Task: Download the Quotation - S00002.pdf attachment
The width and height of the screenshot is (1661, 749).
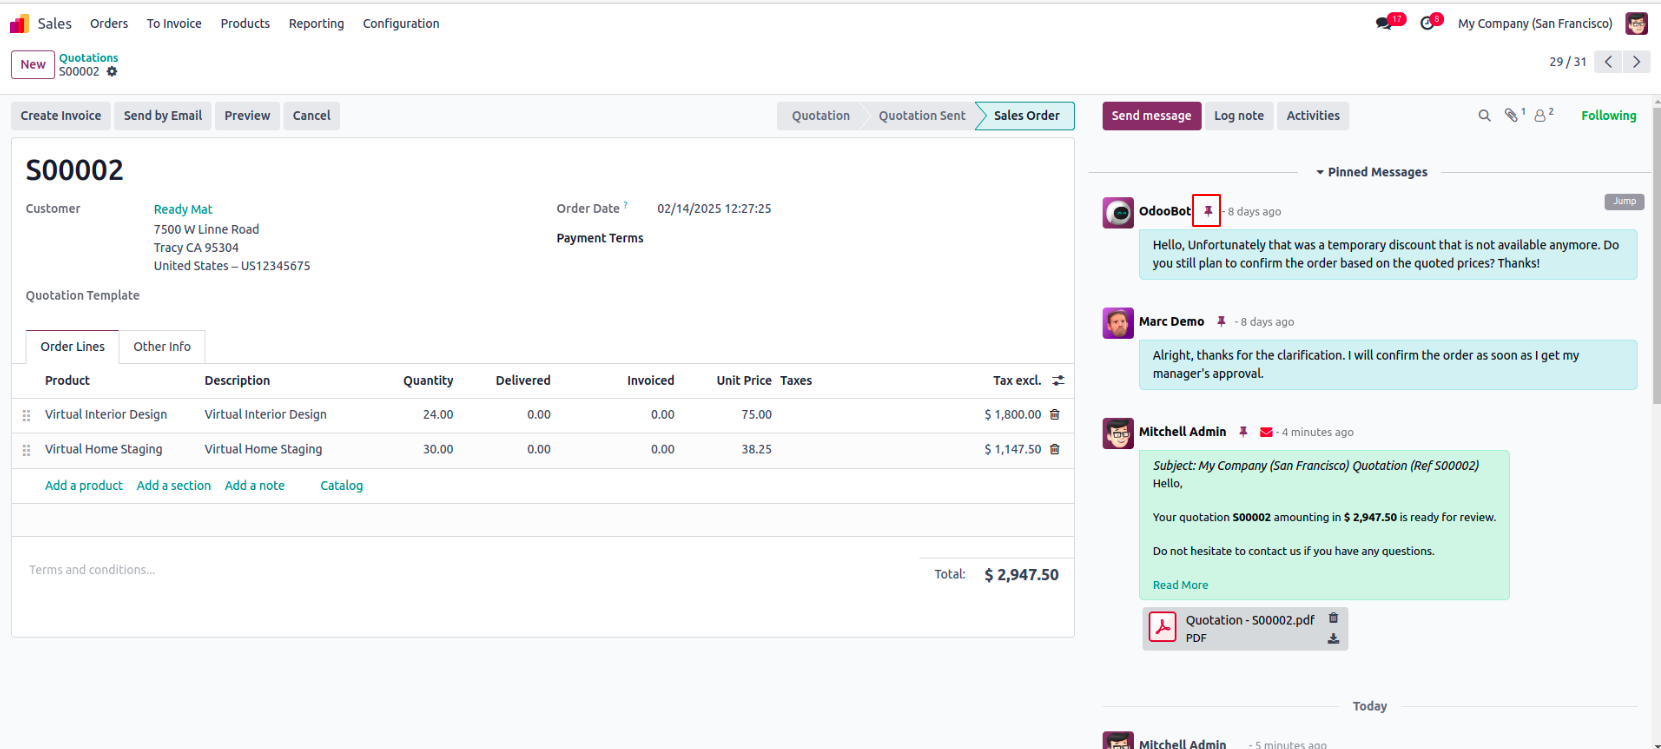Action: 1333,638
